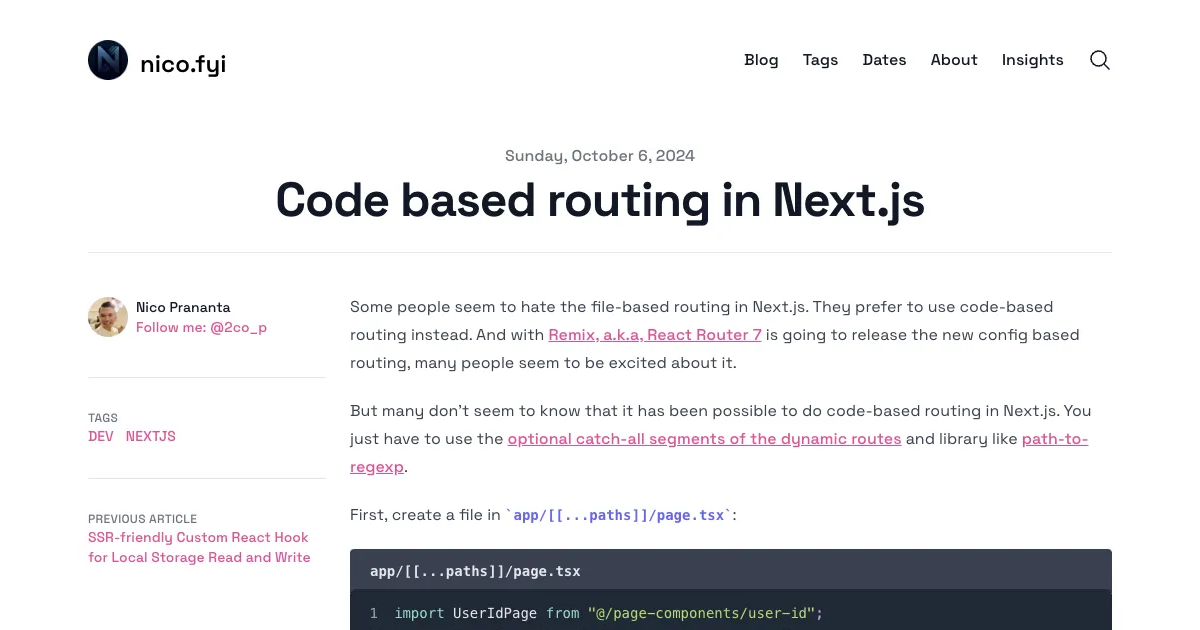Select the code block header 'app/[[...paths]]/page.tsx'

[475, 571]
